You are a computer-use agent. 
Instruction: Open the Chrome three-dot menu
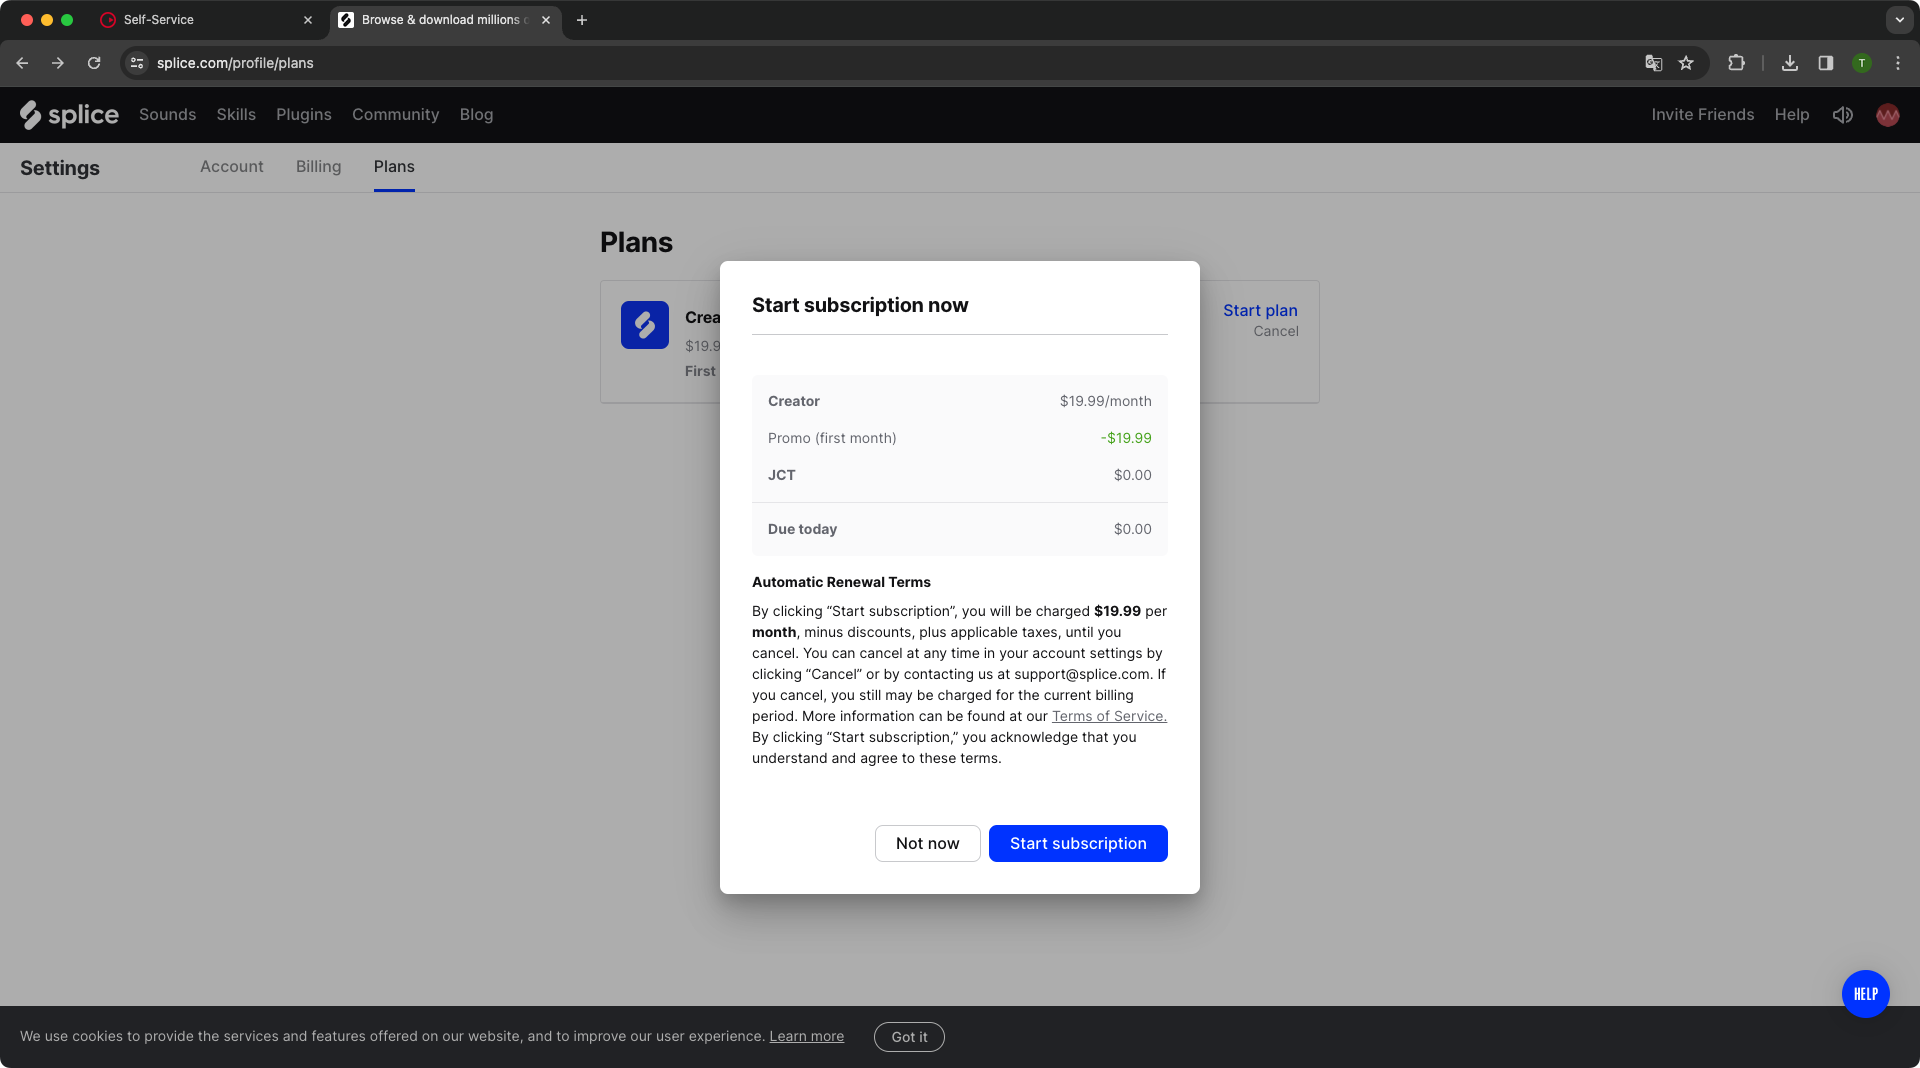click(x=1898, y=63)
